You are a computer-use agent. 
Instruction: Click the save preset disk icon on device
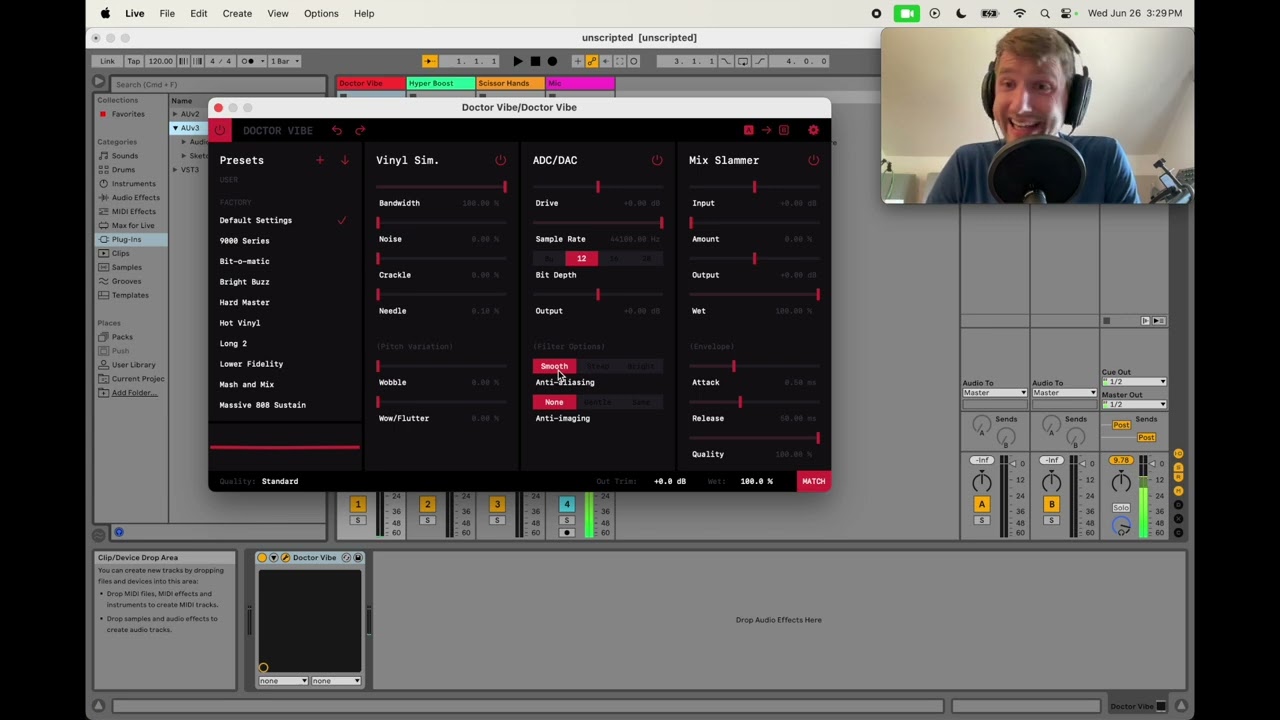pos(358,557)
